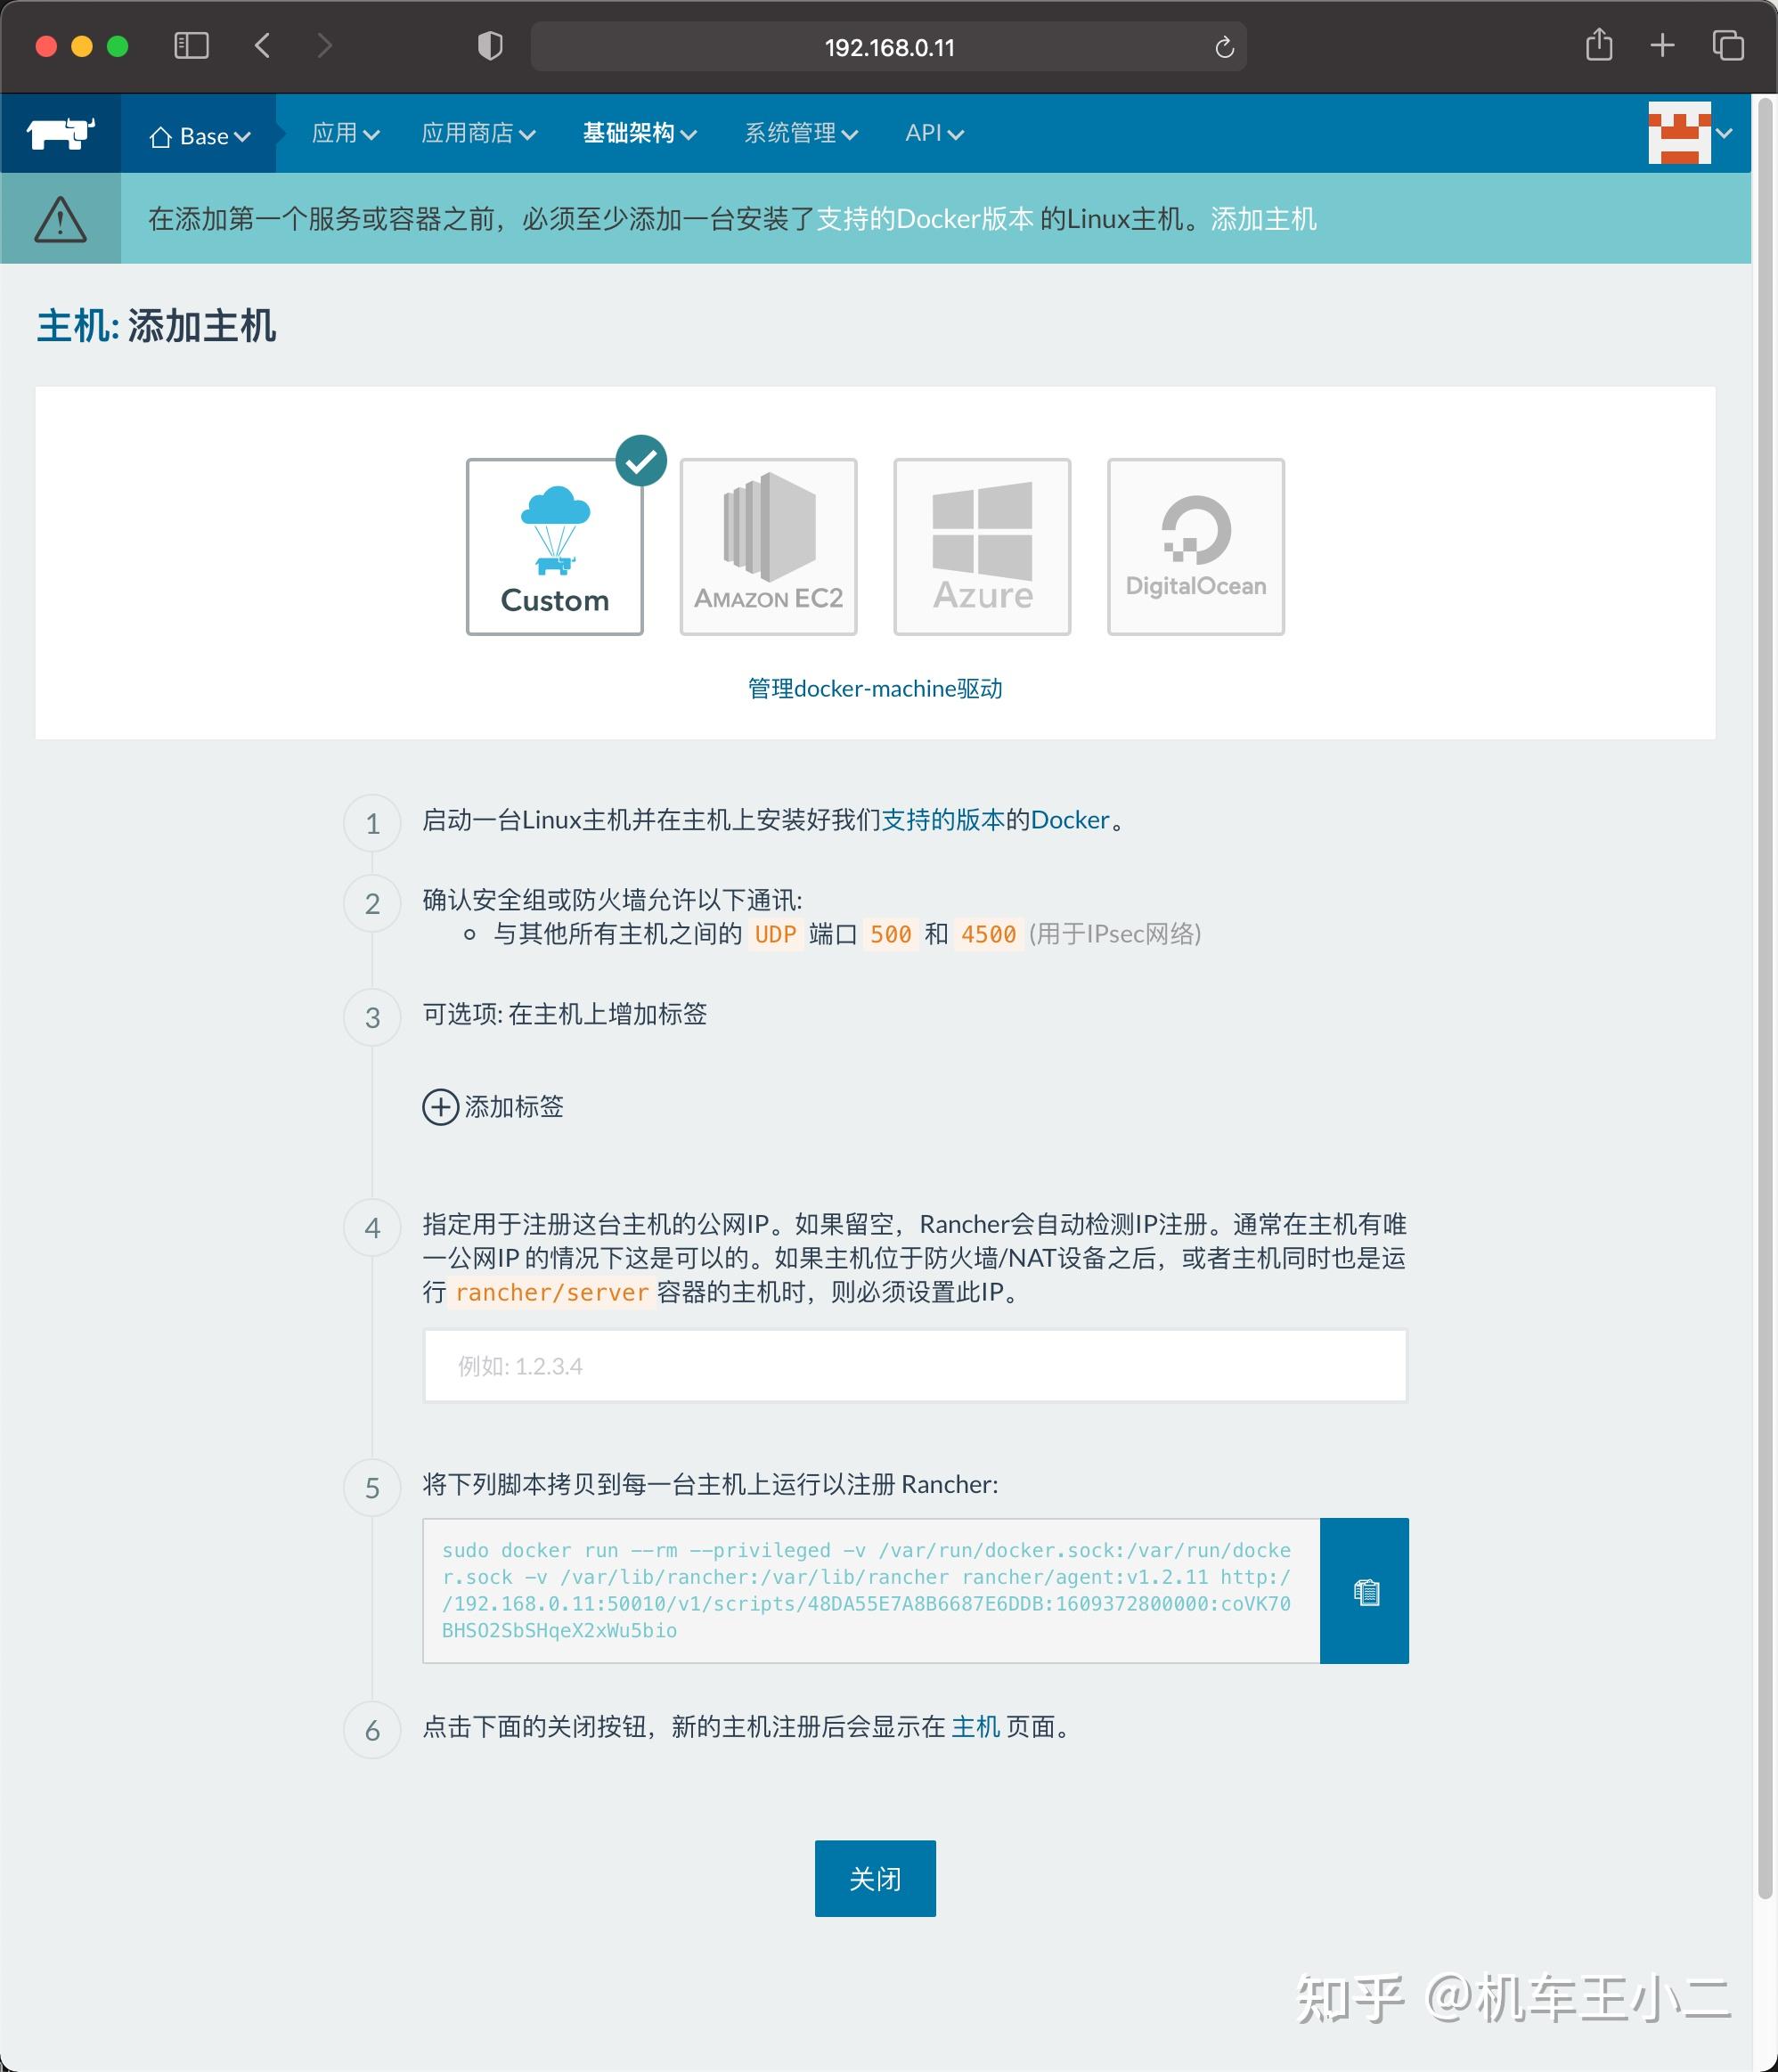Click the Safari sidebar toggle icon
This screenshot has height=2072, width=1778.
tap(191, 46)
